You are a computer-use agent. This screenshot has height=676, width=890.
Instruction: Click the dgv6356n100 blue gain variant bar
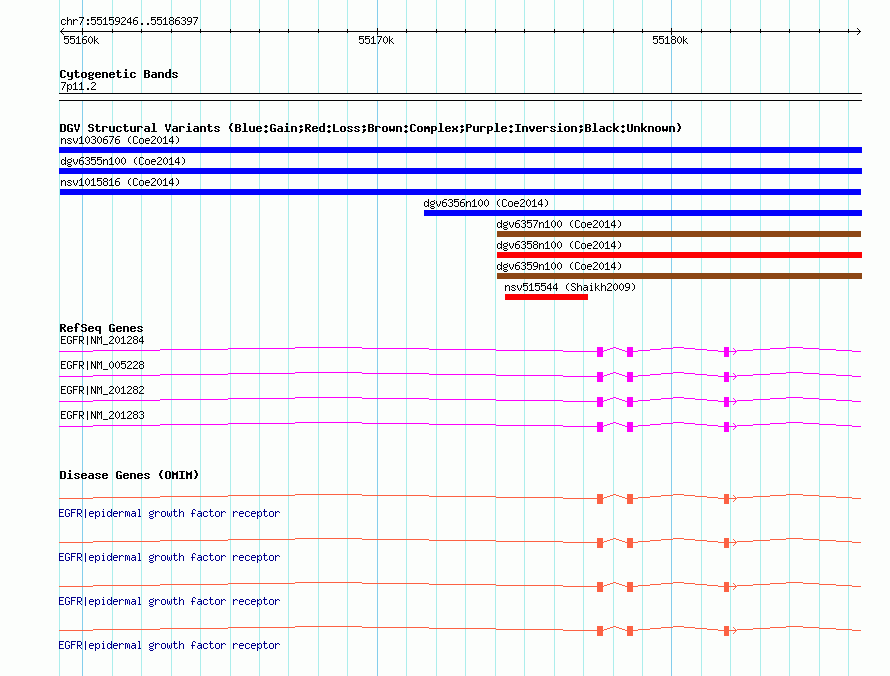coord(643,213)
